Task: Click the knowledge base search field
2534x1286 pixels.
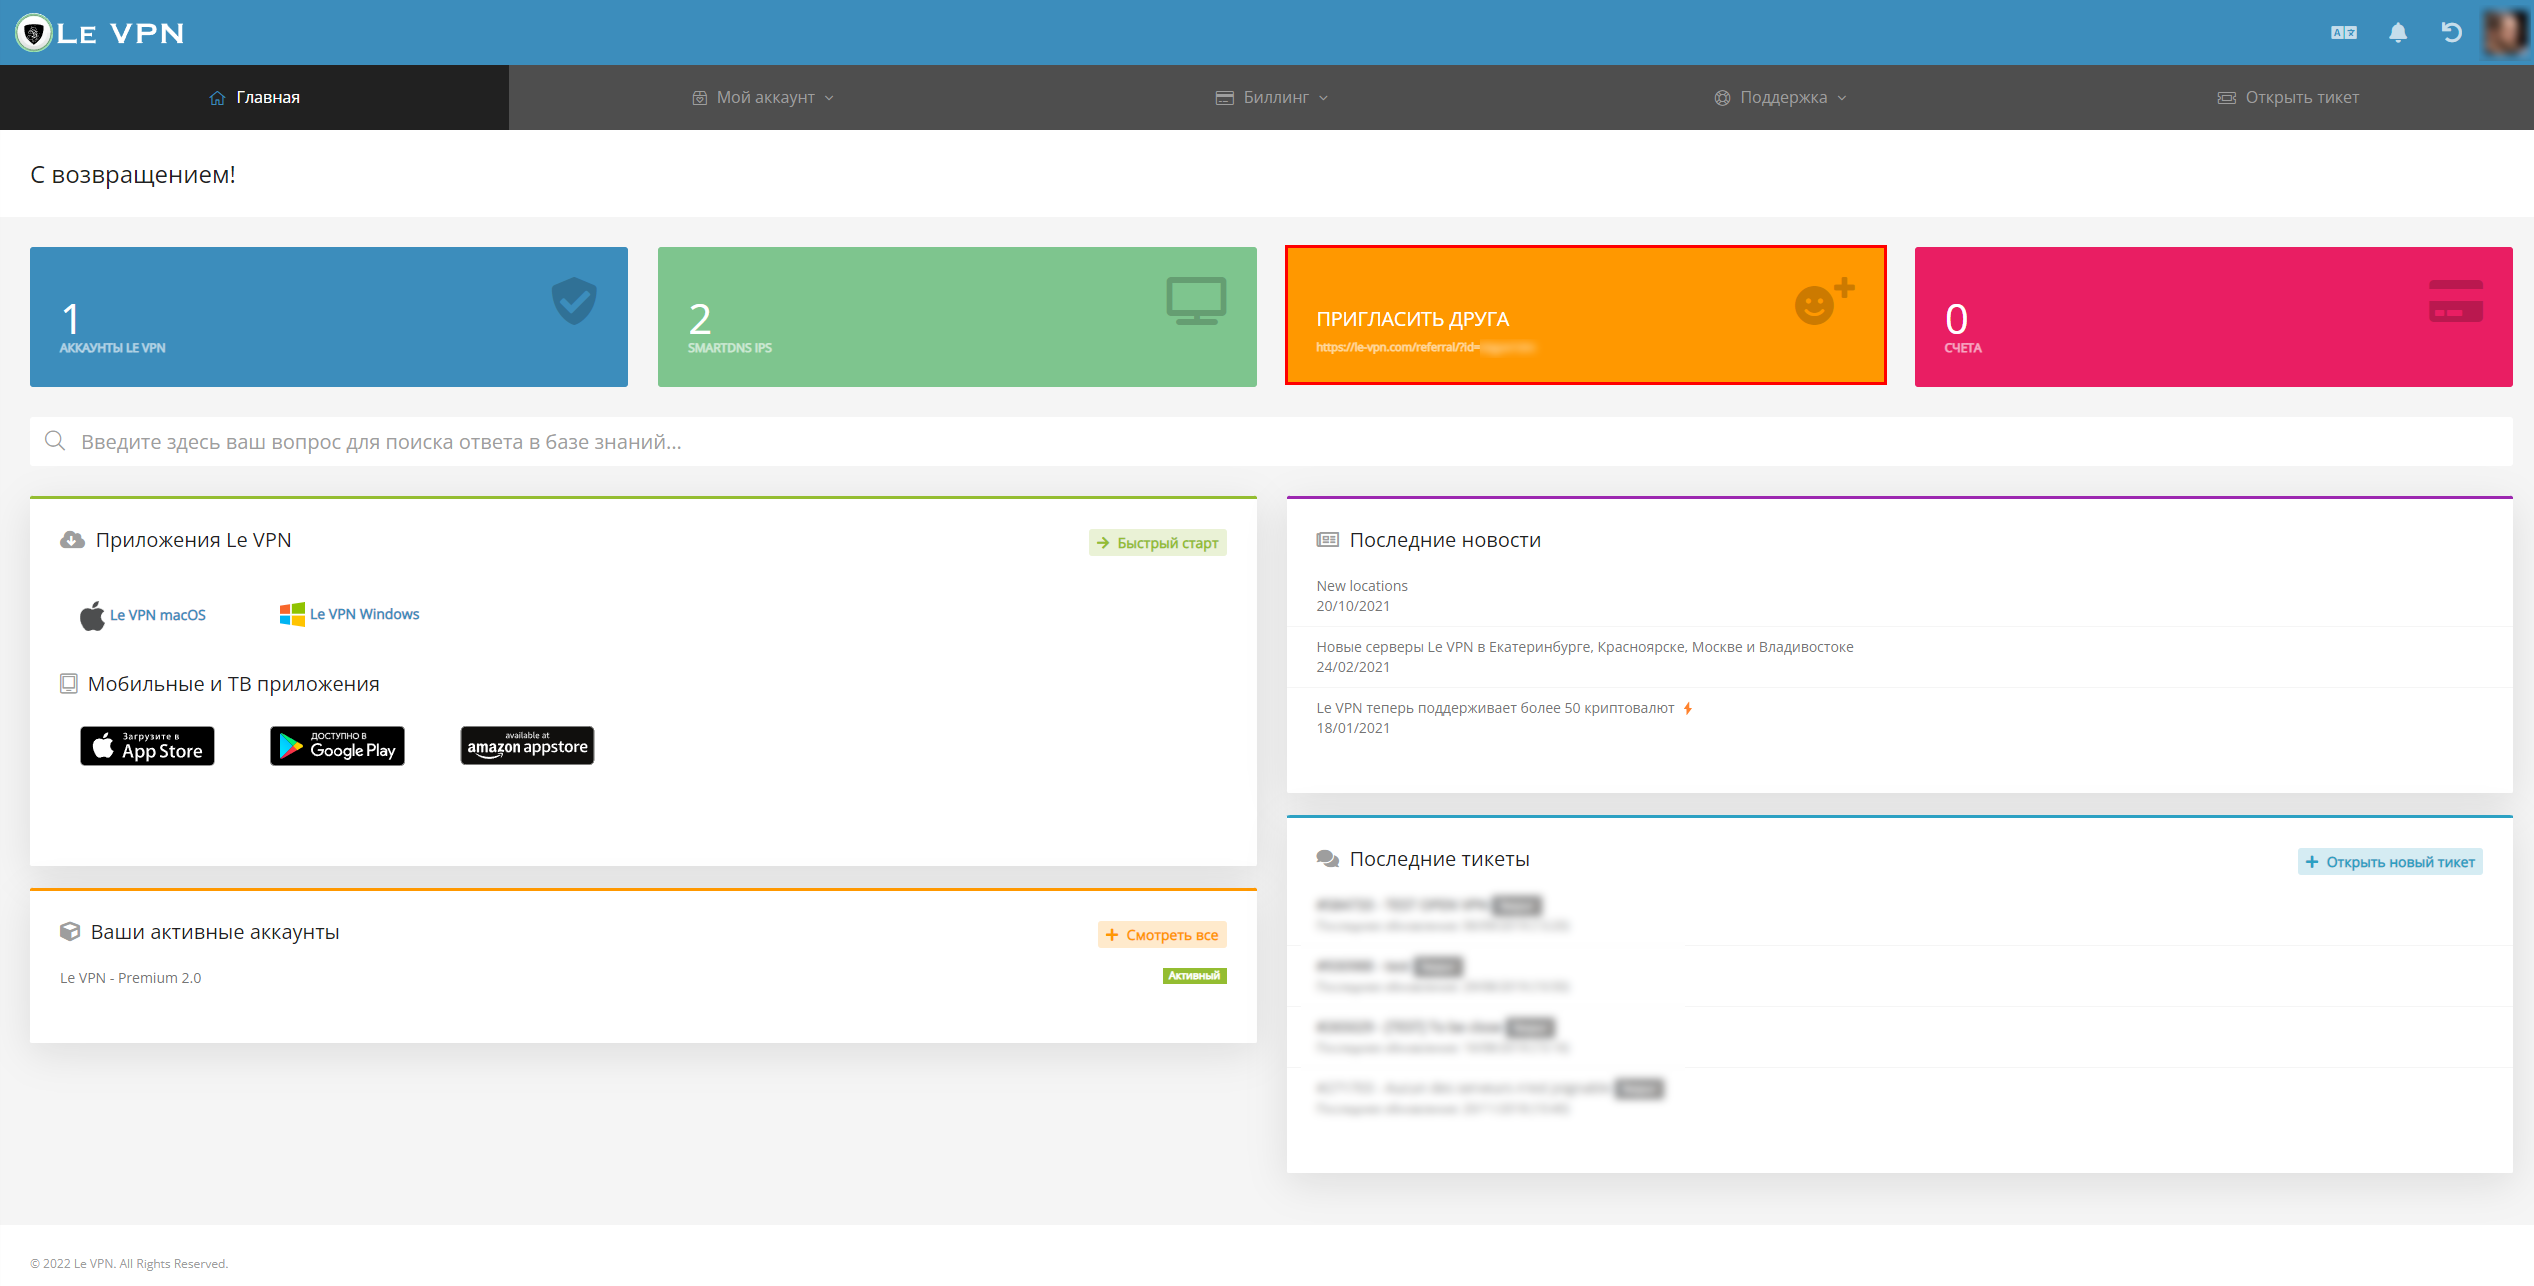Action: tap(1271, 442)
